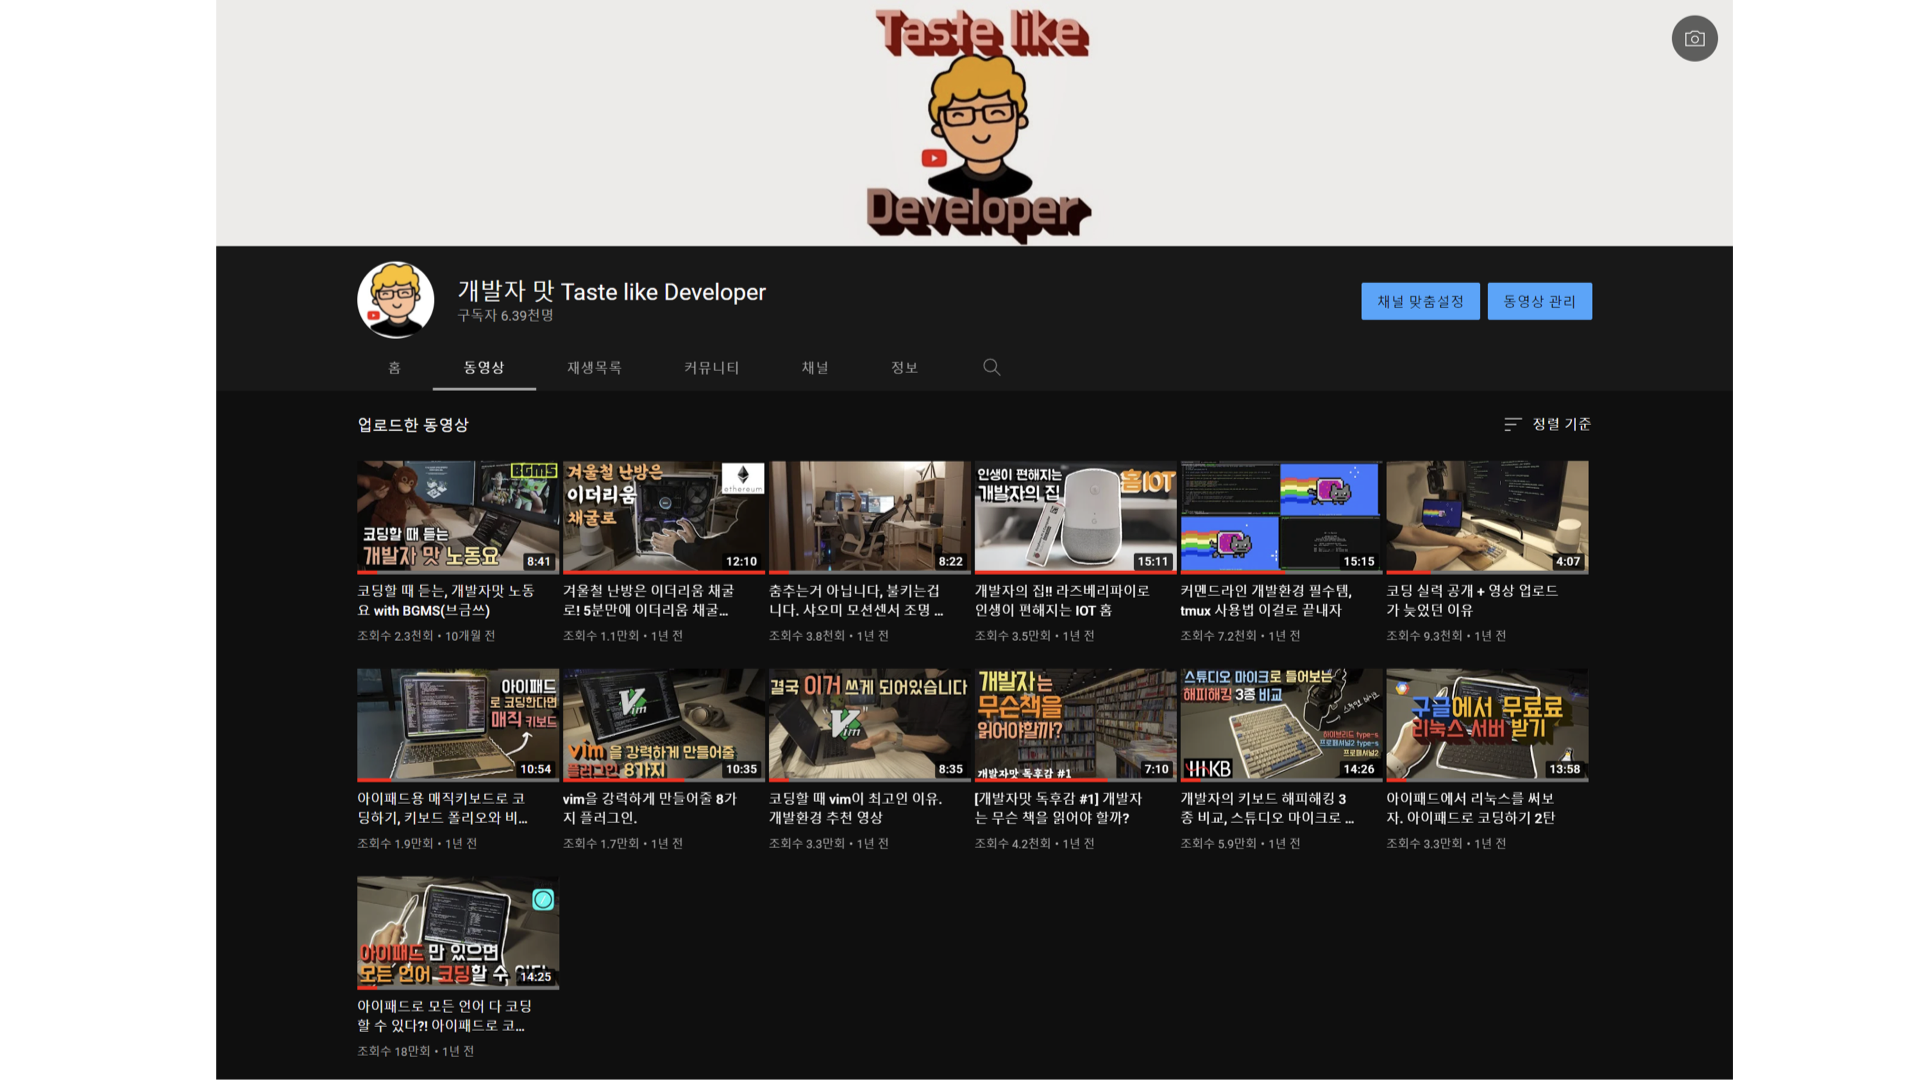Image resolution: width=1920 pixels, height=1080 pixels.
Task: Click the 동영상 관리 button
Action: (1539, 301)
